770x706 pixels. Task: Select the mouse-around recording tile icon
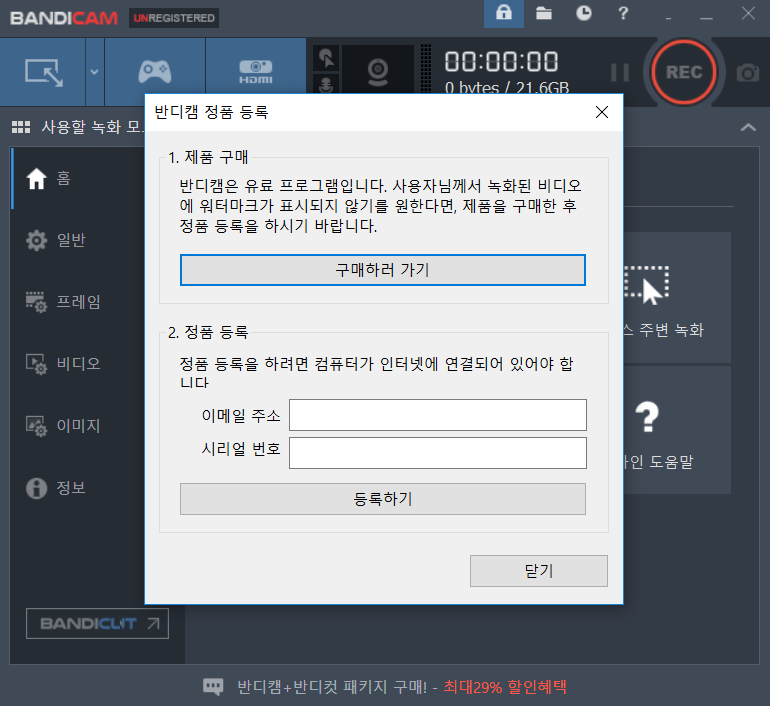[x=647, y=285]
